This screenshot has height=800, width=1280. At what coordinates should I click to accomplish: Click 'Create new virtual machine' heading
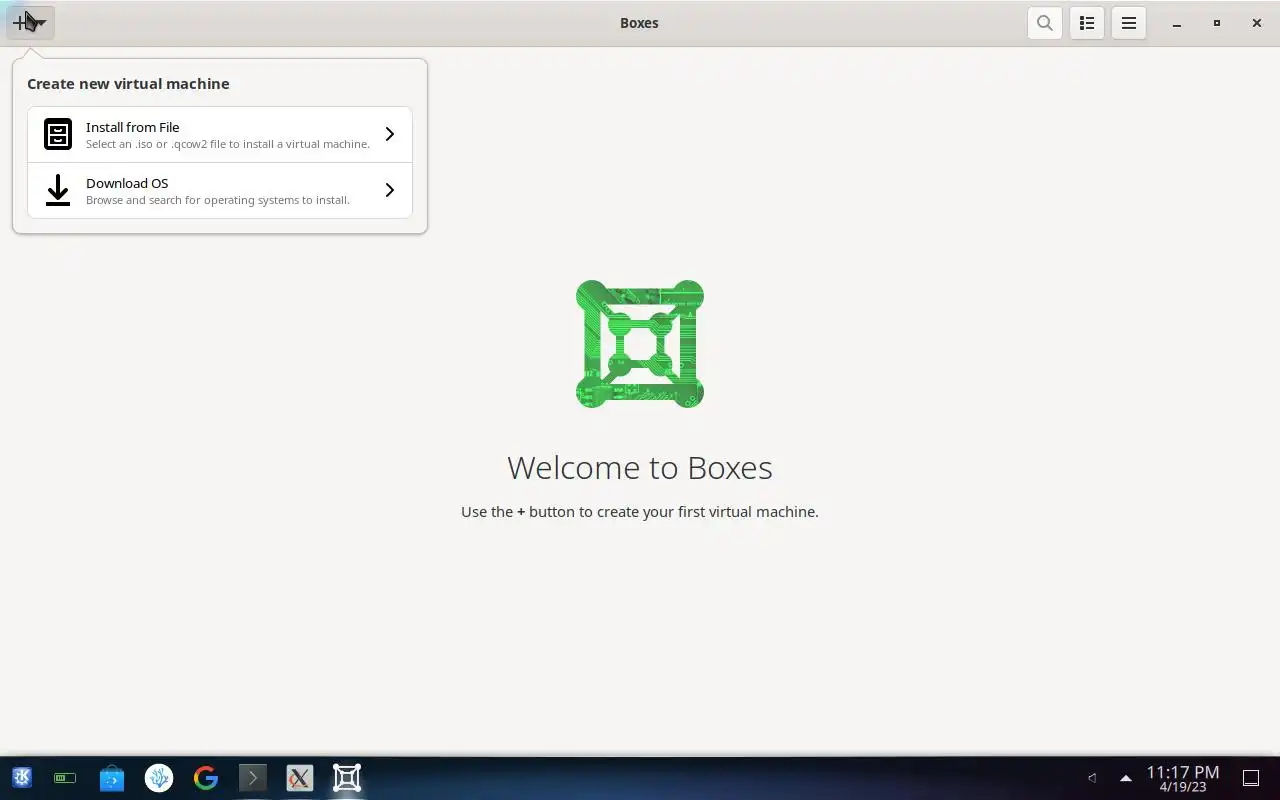tap(128, 83)
